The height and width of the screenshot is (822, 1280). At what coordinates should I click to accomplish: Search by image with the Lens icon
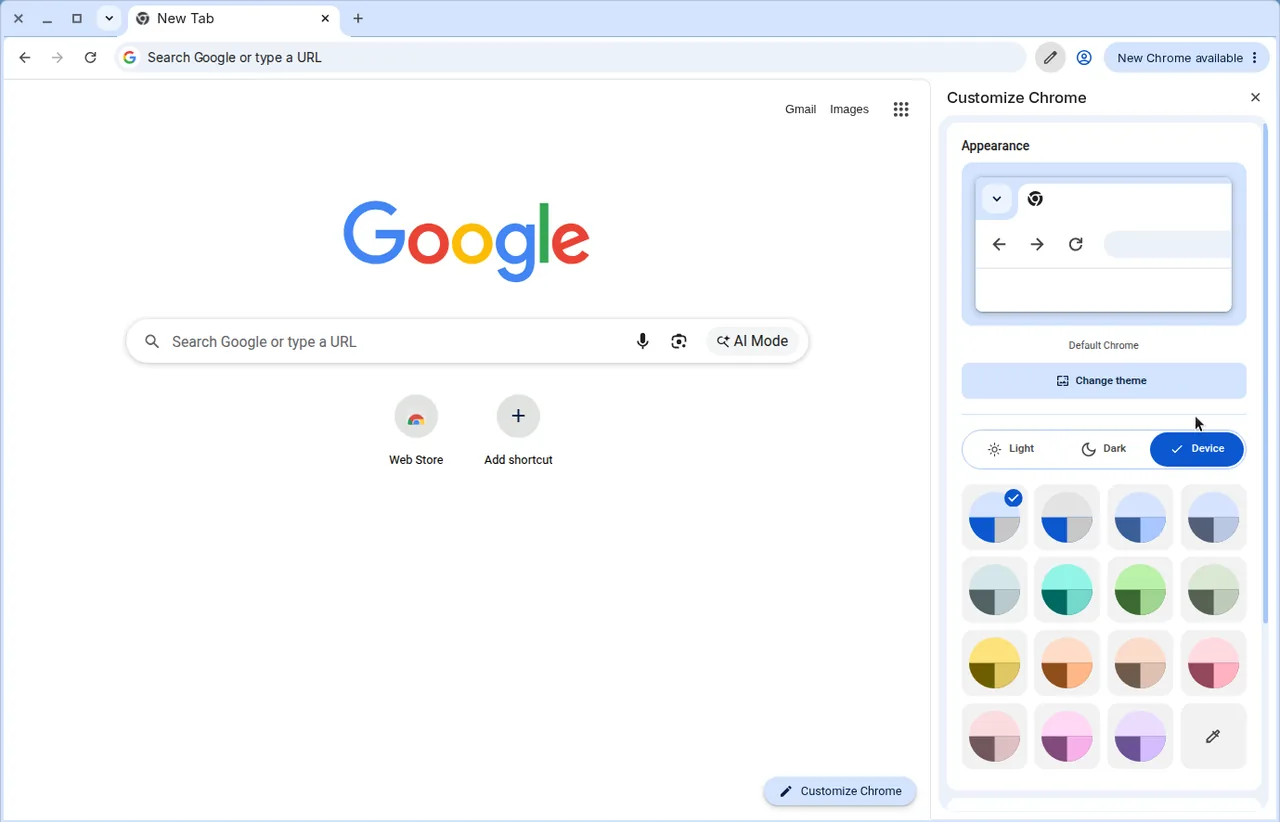click(679, 342)
